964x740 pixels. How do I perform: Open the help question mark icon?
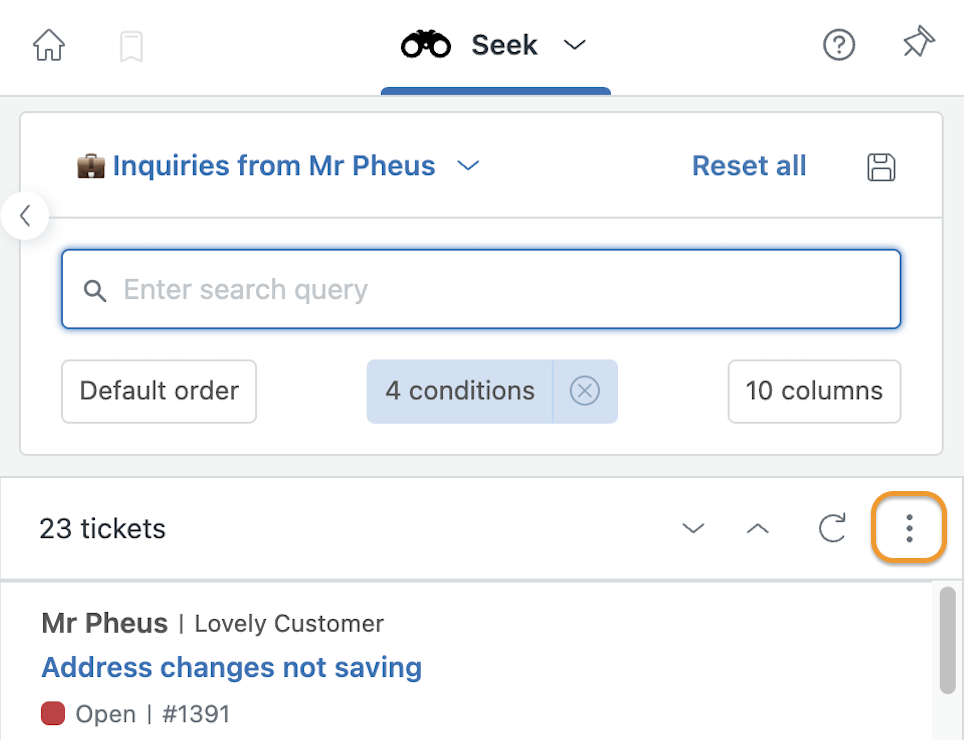point(839,45)
